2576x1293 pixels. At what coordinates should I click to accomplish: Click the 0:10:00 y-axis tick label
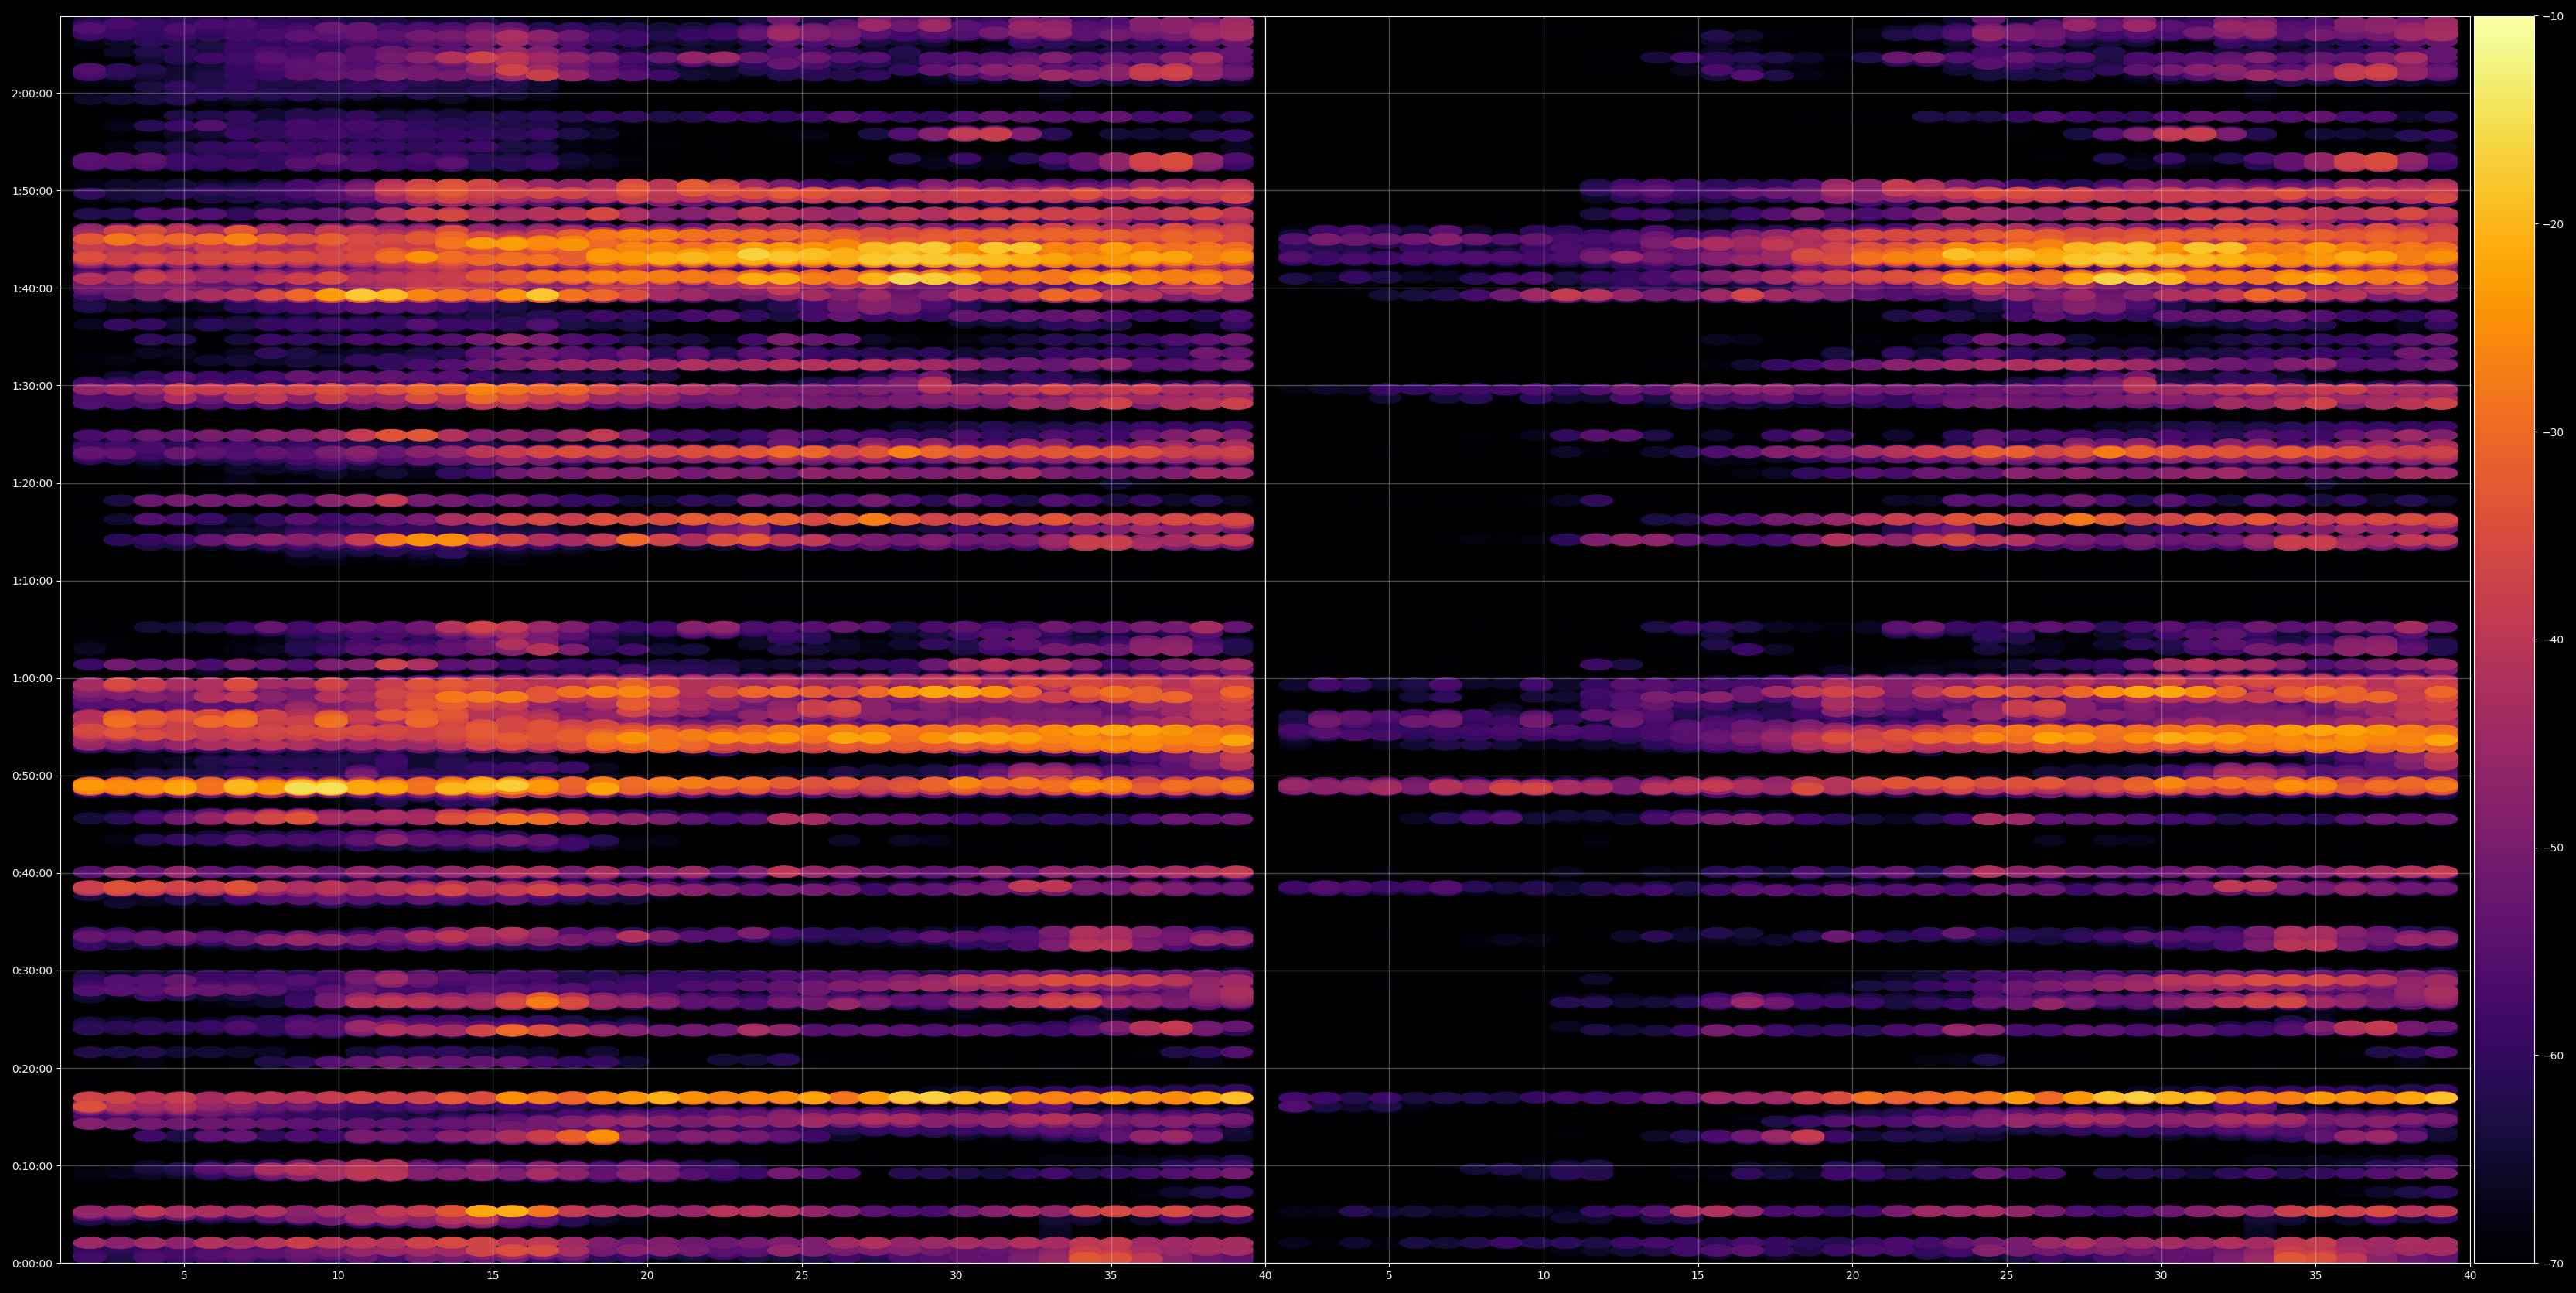coord(32,1166)
